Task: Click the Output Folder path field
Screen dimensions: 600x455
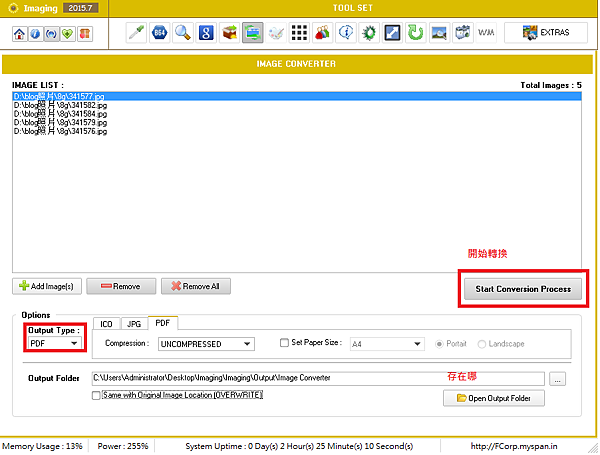Action: point(318,379)
